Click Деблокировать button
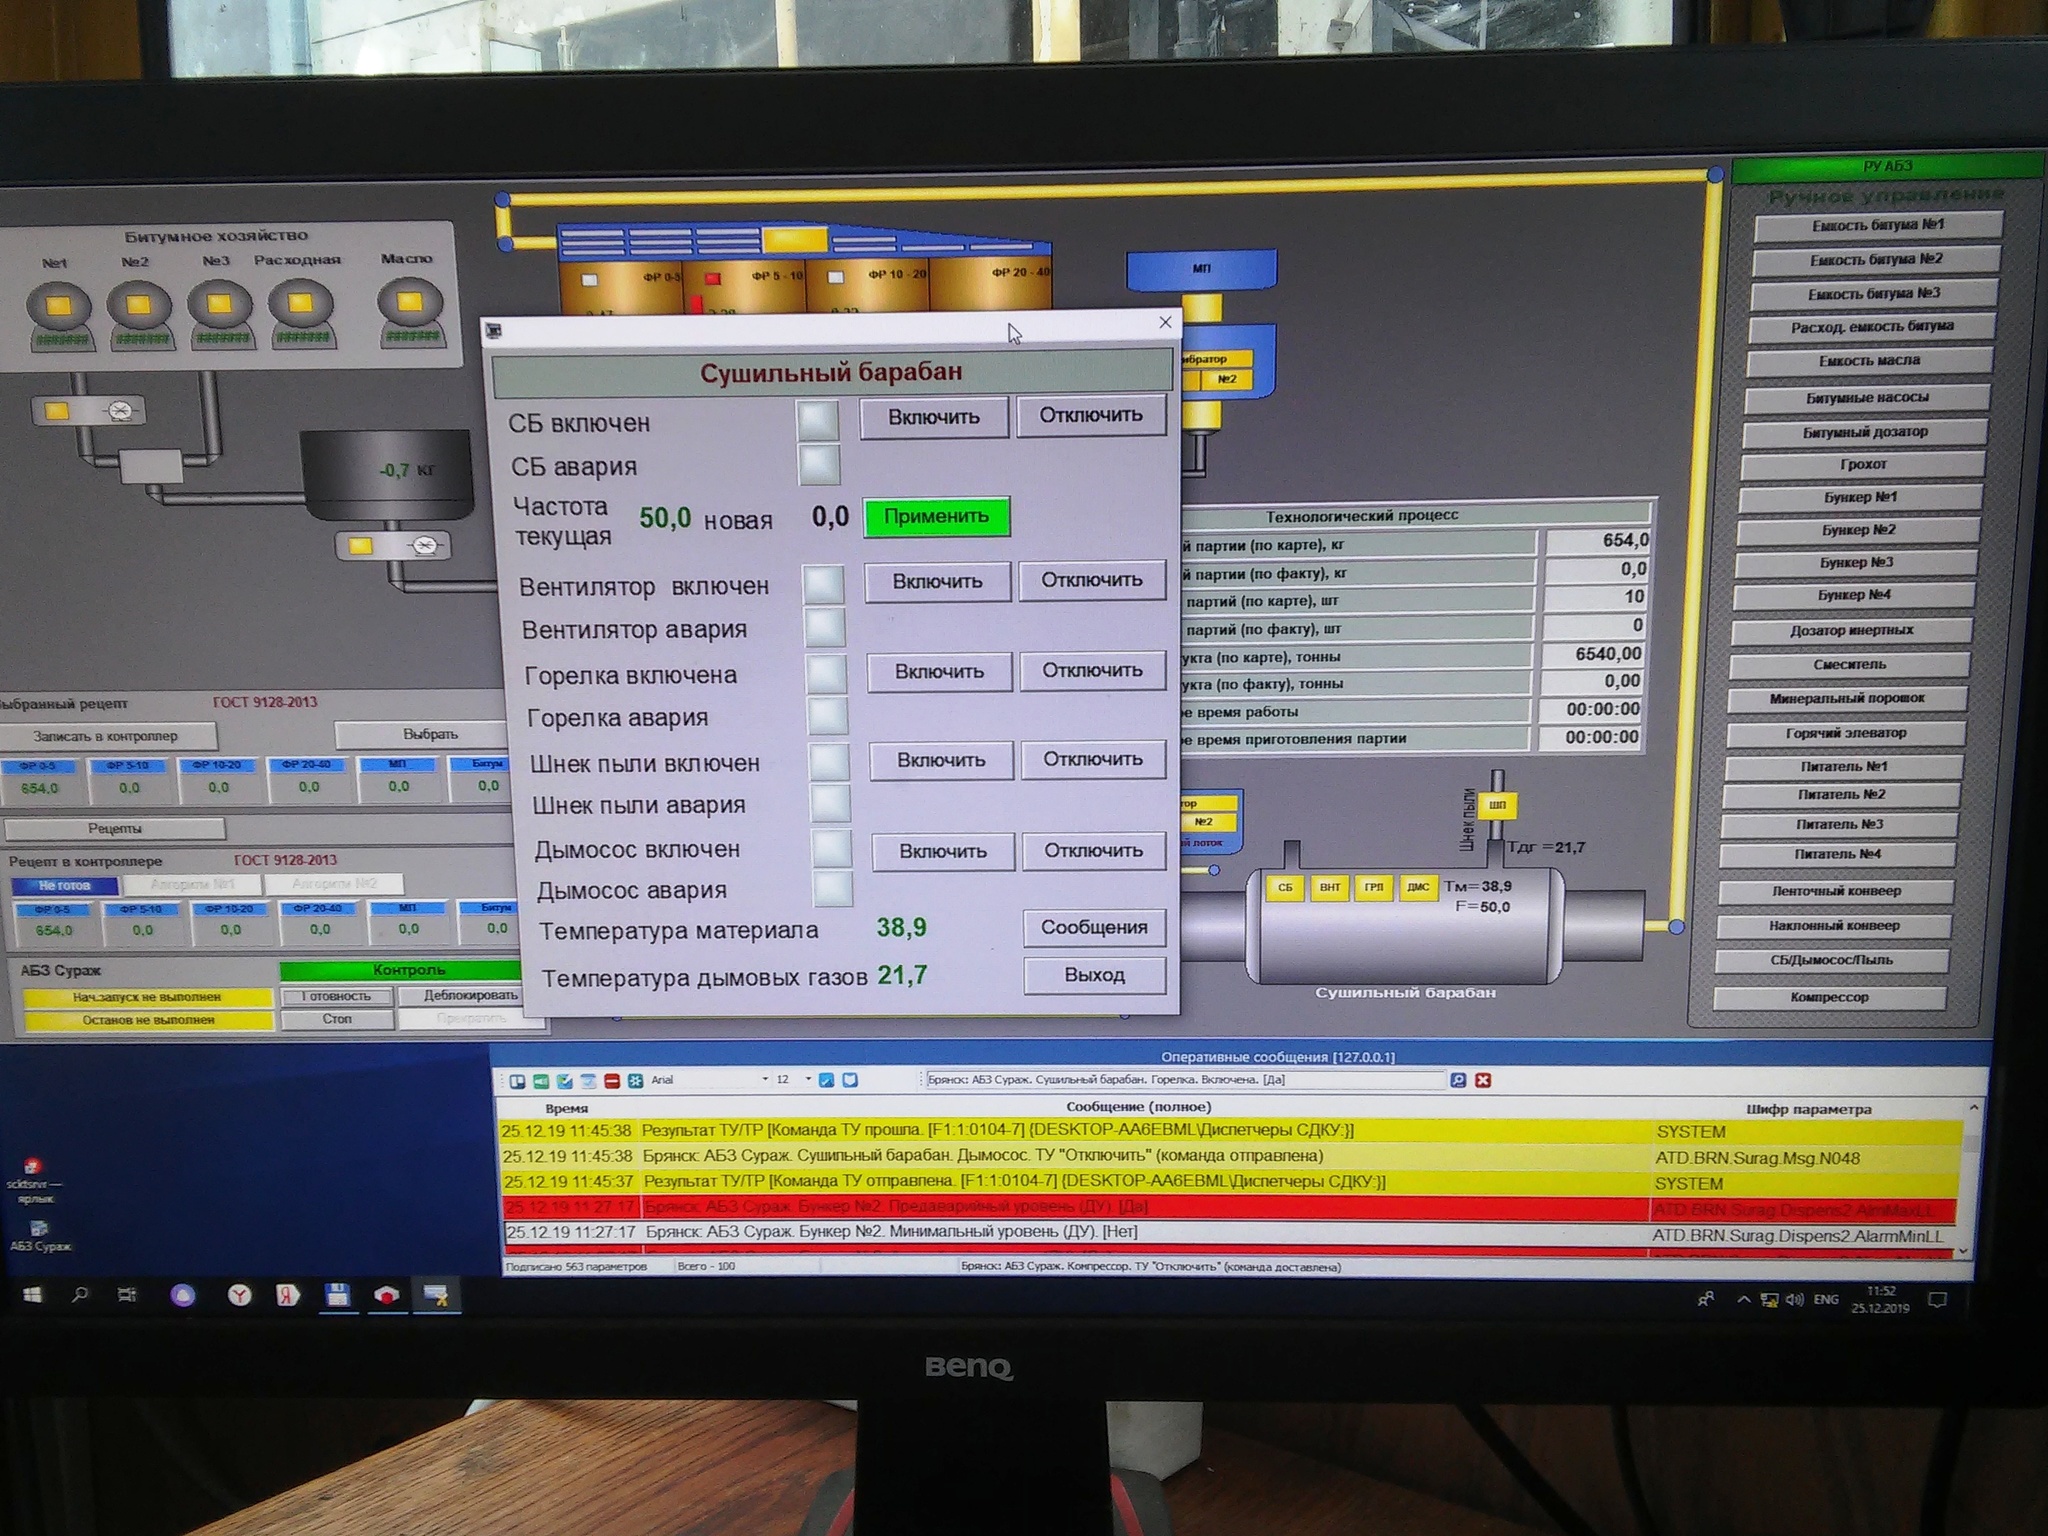Image resolution: width=2048 pixels, height=1536 pixels. coord(471,996)
